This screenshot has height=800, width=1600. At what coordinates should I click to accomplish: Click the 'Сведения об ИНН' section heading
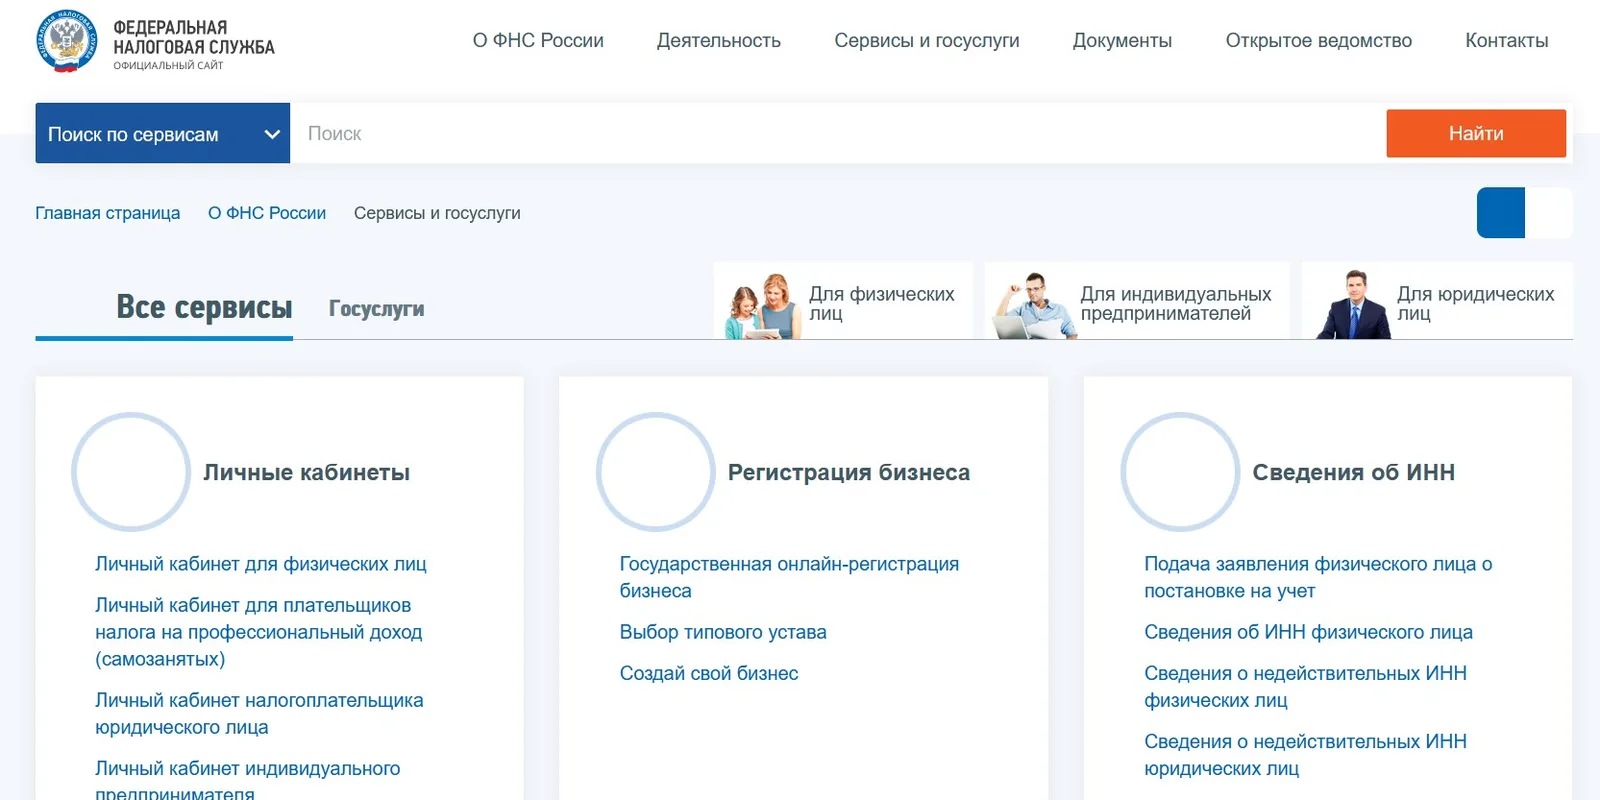point(1354,472)
